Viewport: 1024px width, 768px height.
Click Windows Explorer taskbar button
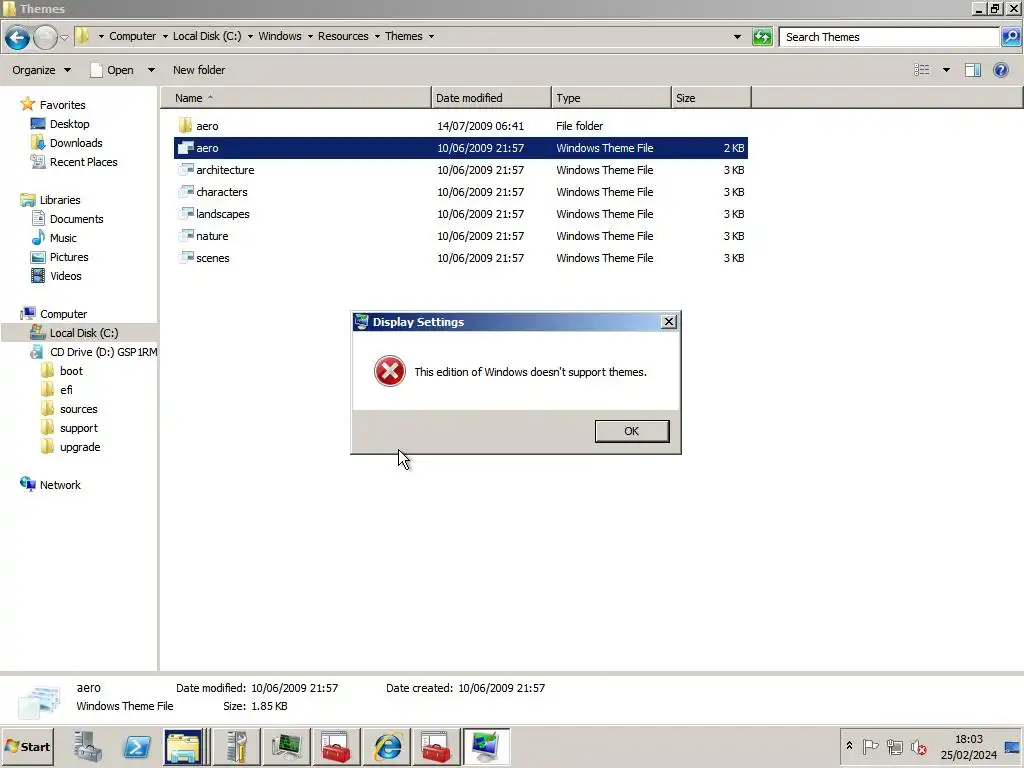185,746
